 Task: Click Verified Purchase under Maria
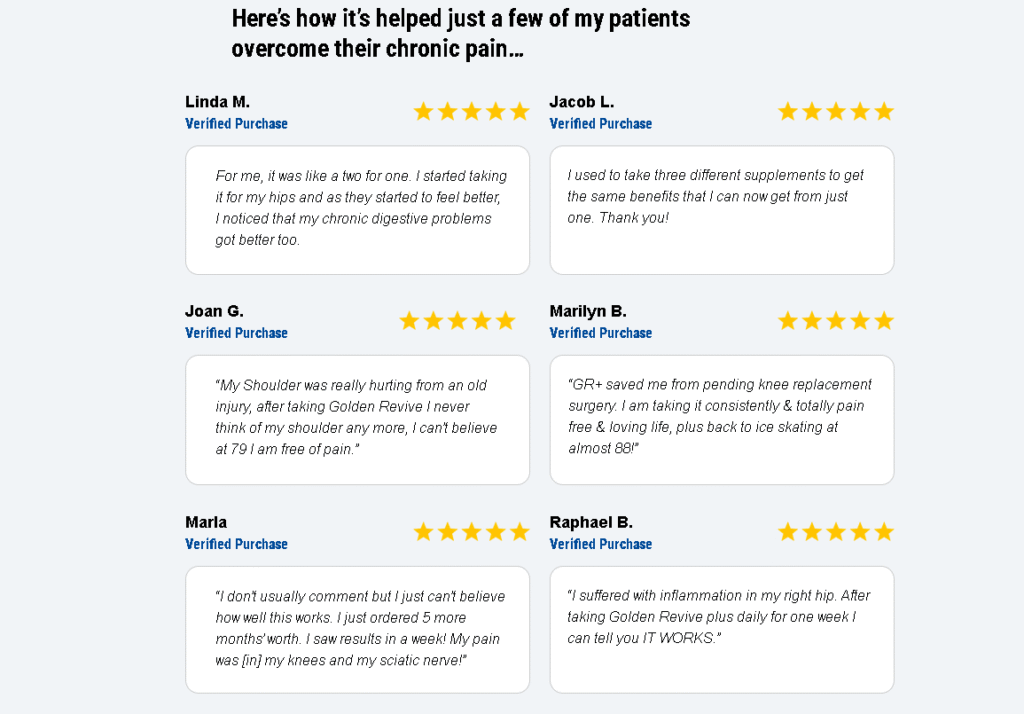[x=236, y=544]
